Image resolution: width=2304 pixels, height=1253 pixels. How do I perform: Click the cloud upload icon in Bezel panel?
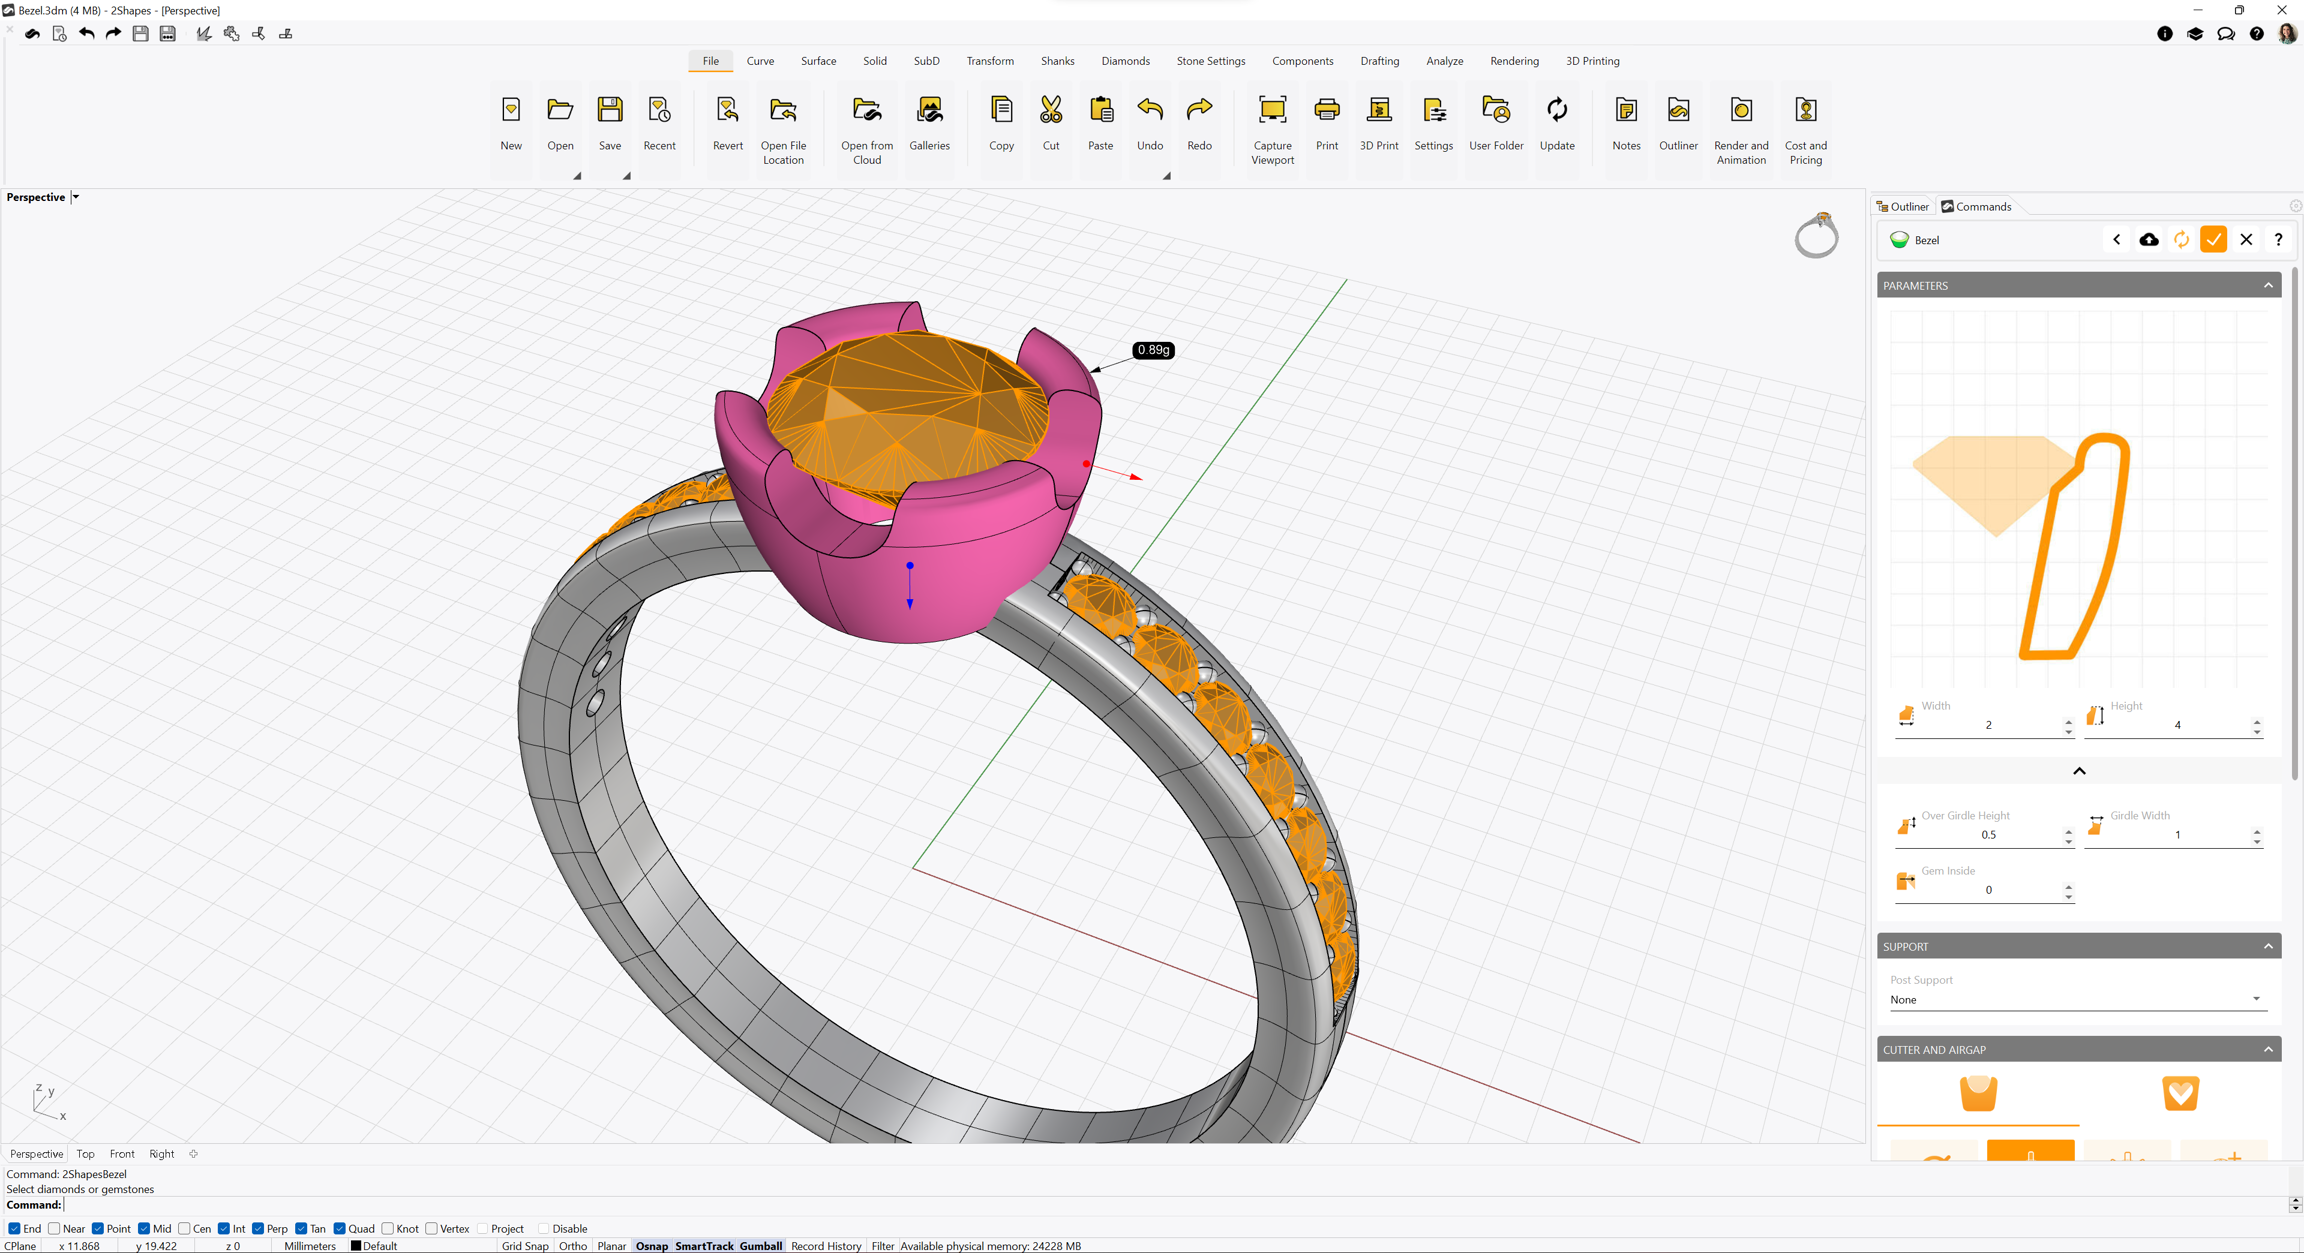tap(2149, 240)
